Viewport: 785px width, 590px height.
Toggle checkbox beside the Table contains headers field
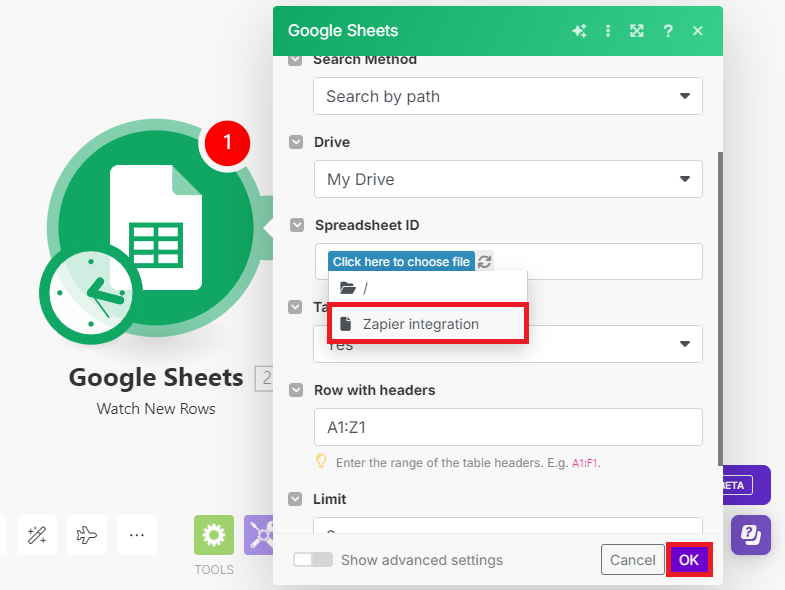[x=295, y=307]
